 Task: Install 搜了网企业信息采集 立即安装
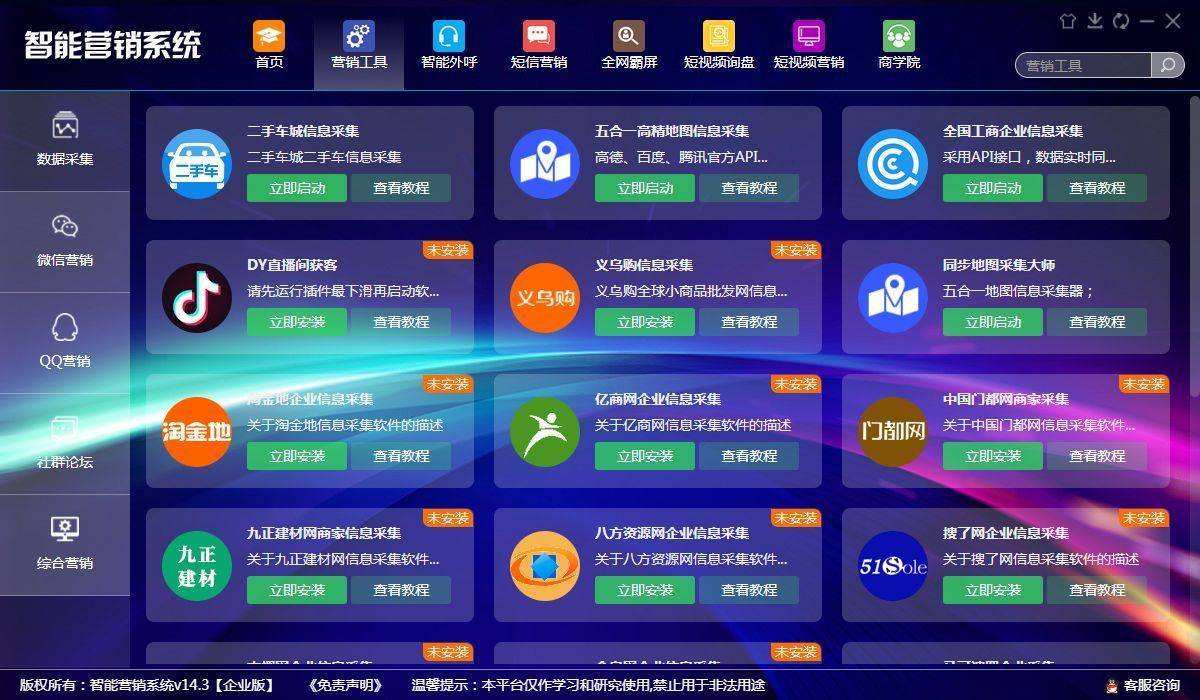click(993, 590)
